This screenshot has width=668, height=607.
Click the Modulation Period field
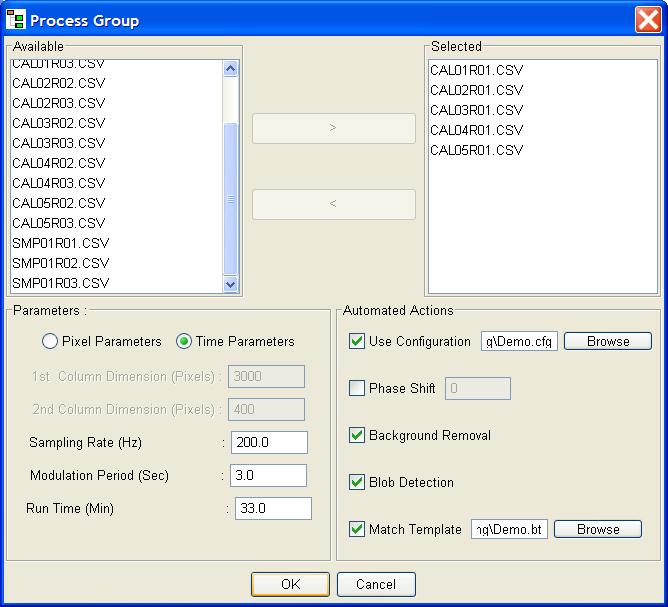click(268, 476)
